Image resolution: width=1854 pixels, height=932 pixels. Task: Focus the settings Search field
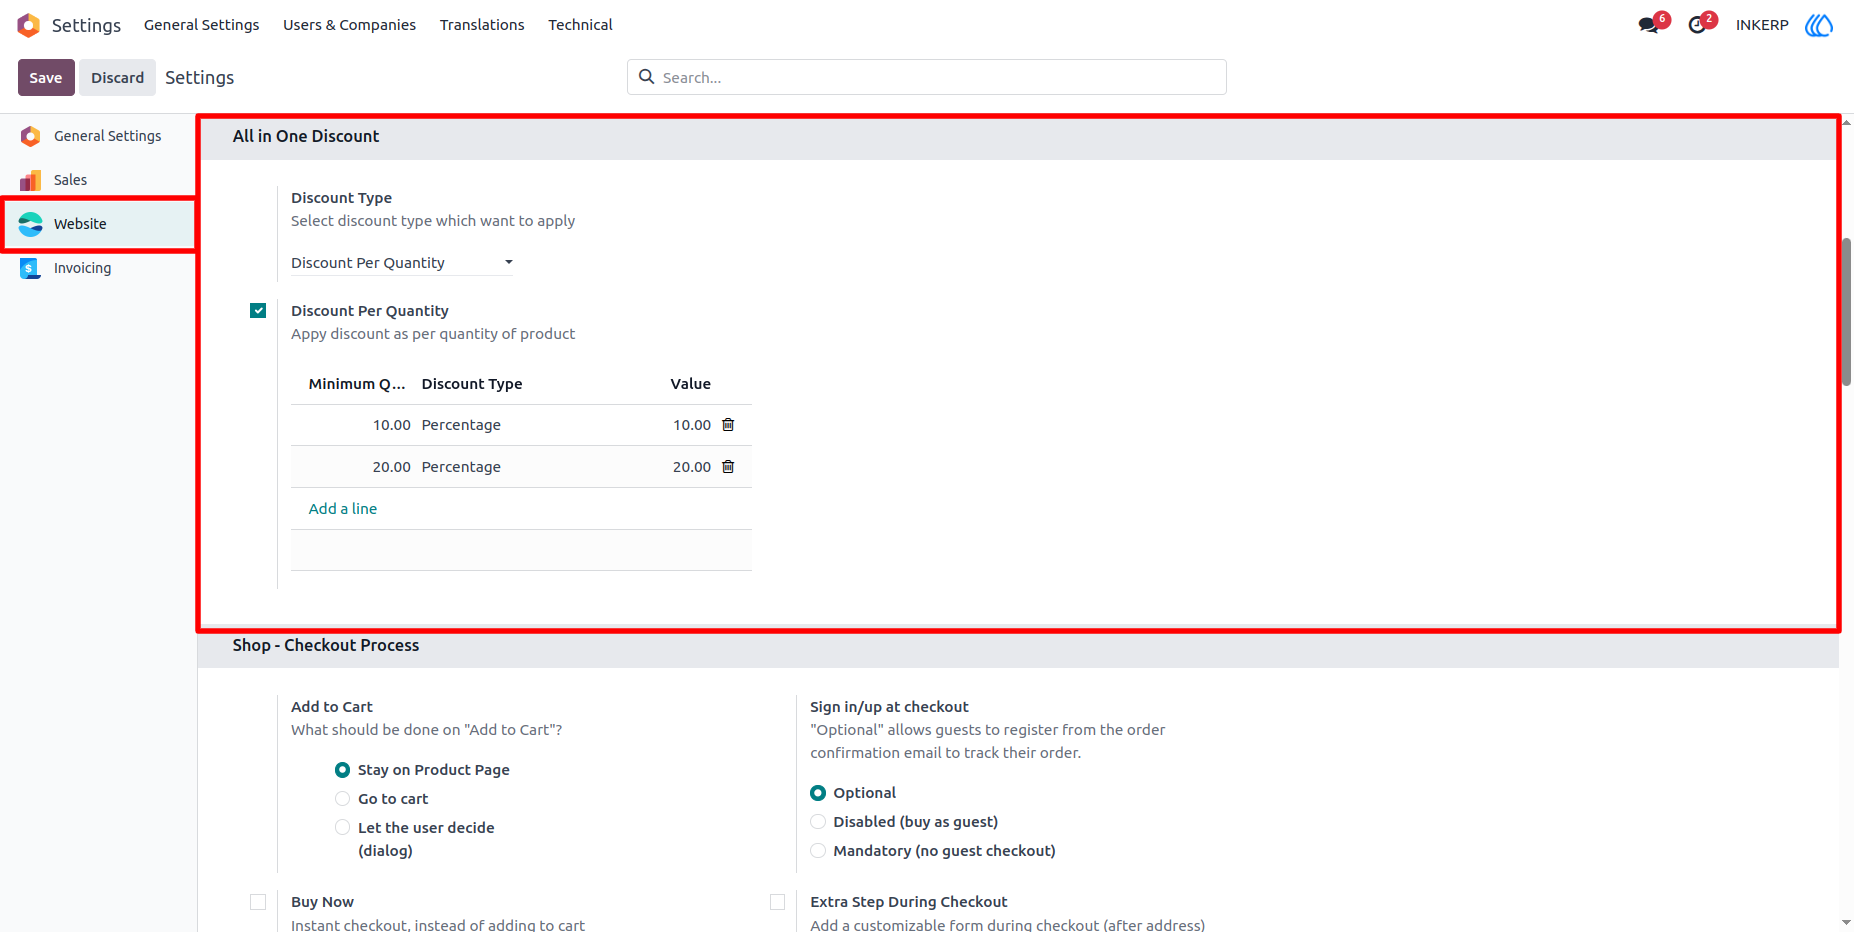click(x=927, y=77)
